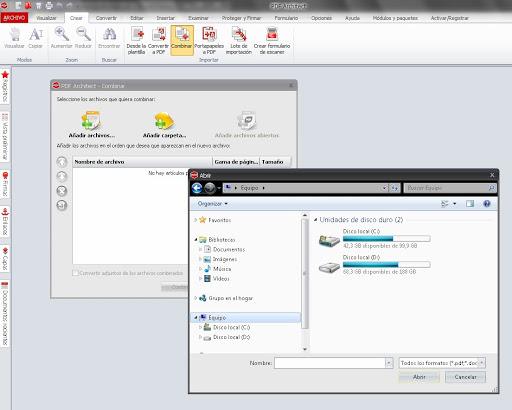Viewport: 512px width, 410px height.
Task: Switch to the Insertar tab
Action: (166, 18)
